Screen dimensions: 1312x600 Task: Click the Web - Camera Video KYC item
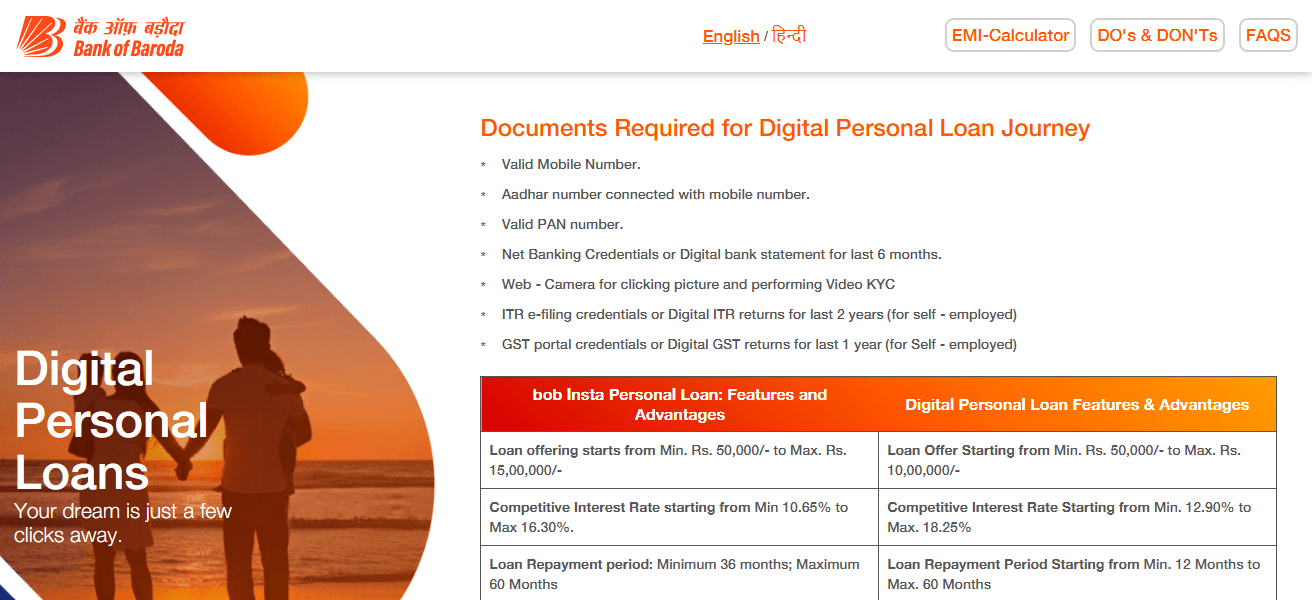point(698,284)
